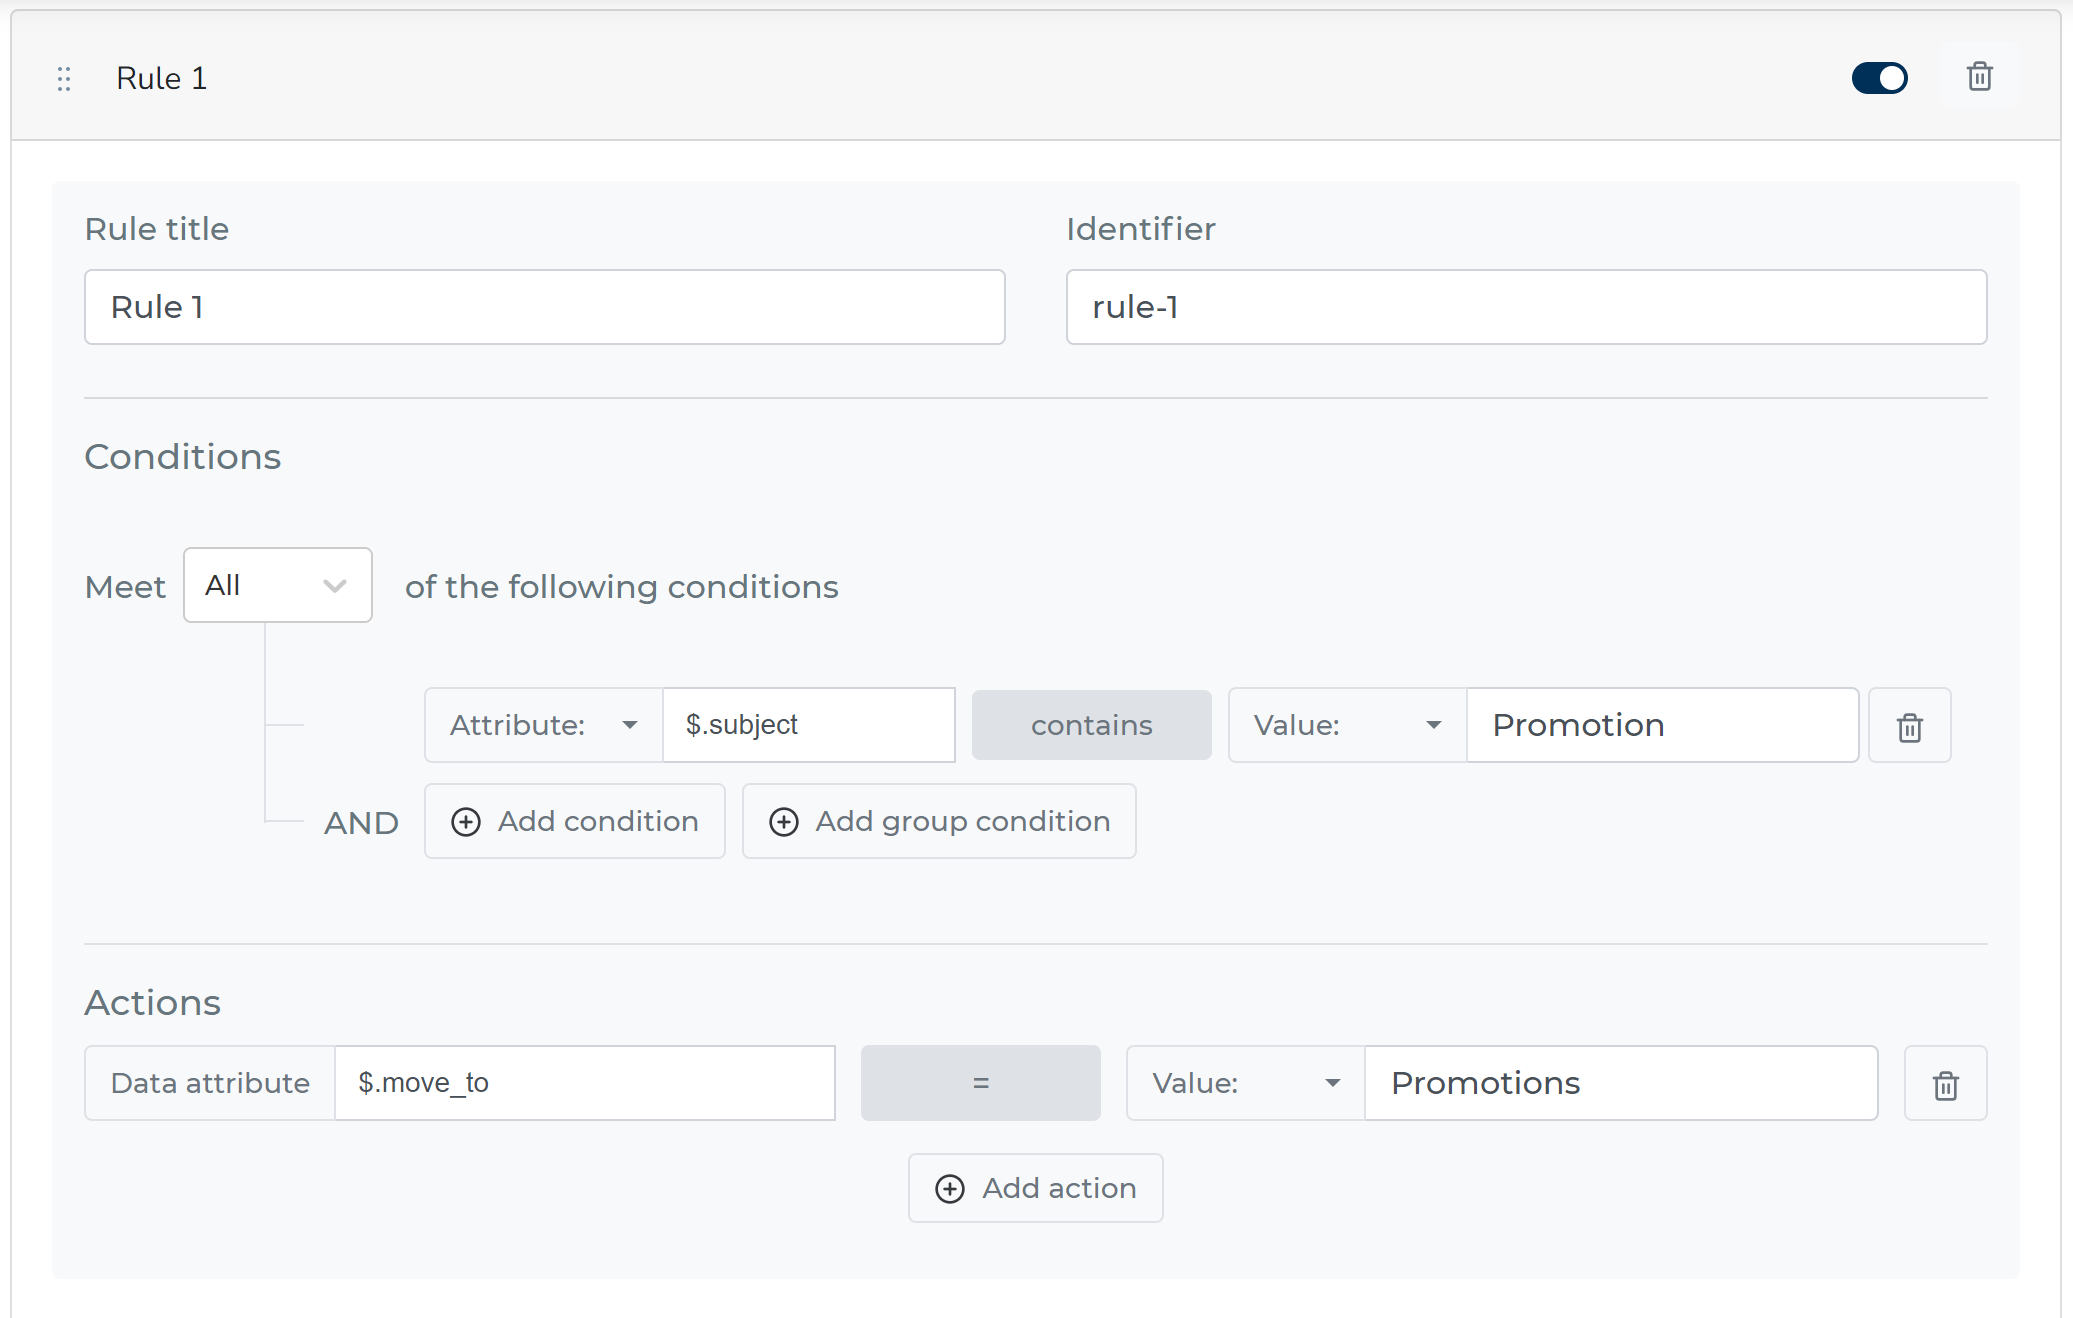This screenshot has width=2073, height=1318.
Task: Click the drag handle beside Rule 1
Action: click(64, 79)
